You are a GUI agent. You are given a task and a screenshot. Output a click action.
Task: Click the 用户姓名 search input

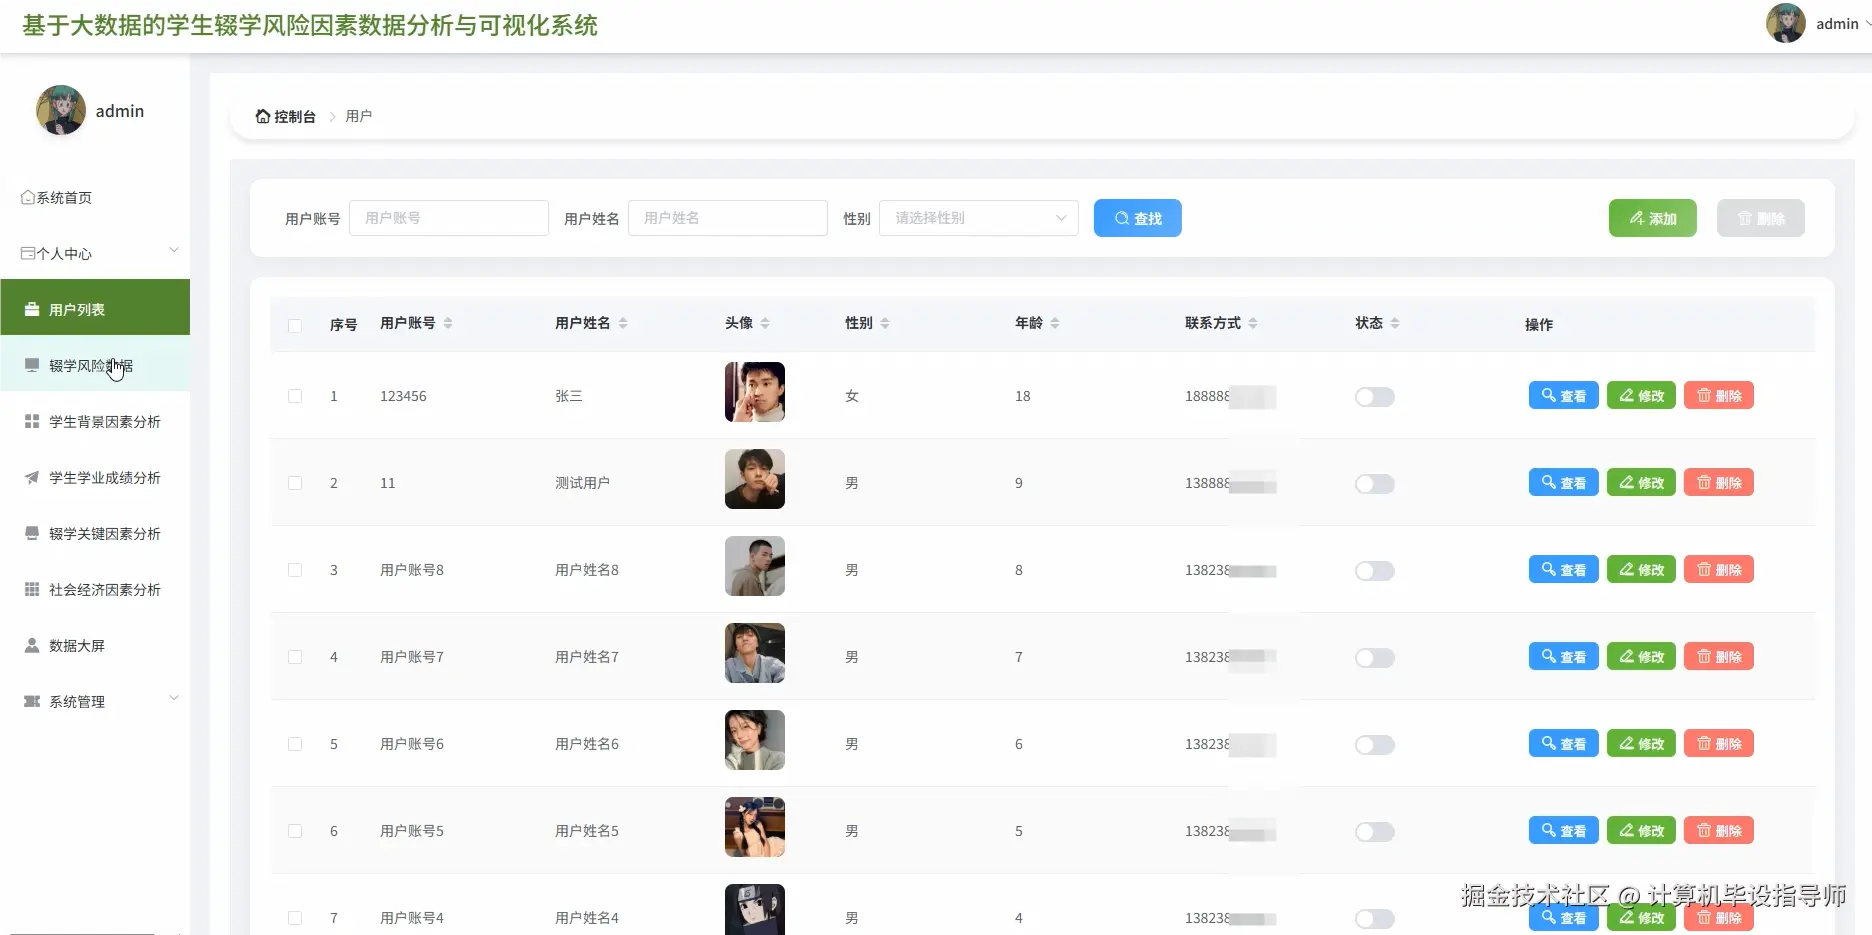coord(728,218)
